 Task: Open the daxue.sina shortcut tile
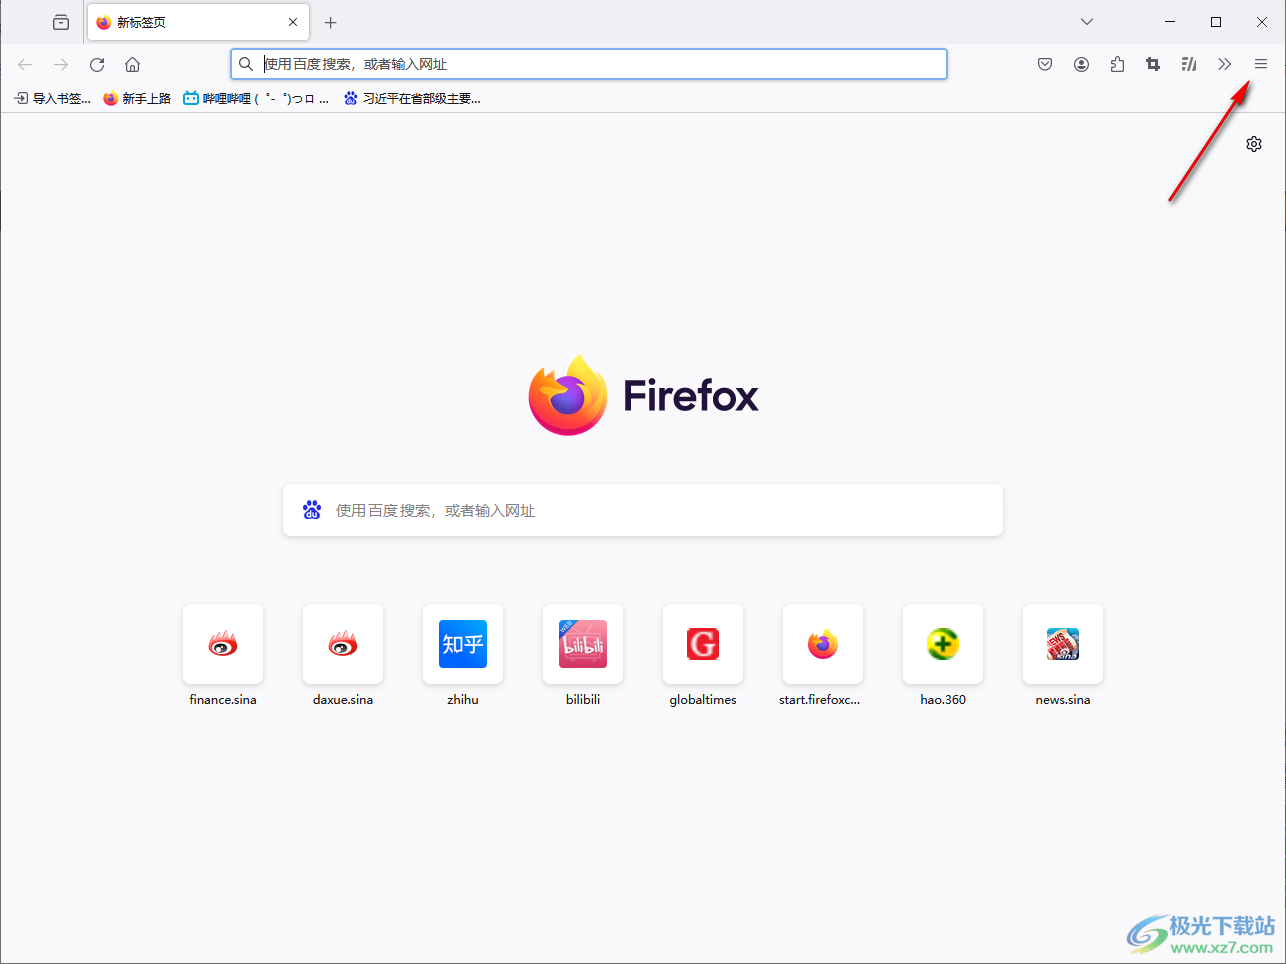(343, 655)
